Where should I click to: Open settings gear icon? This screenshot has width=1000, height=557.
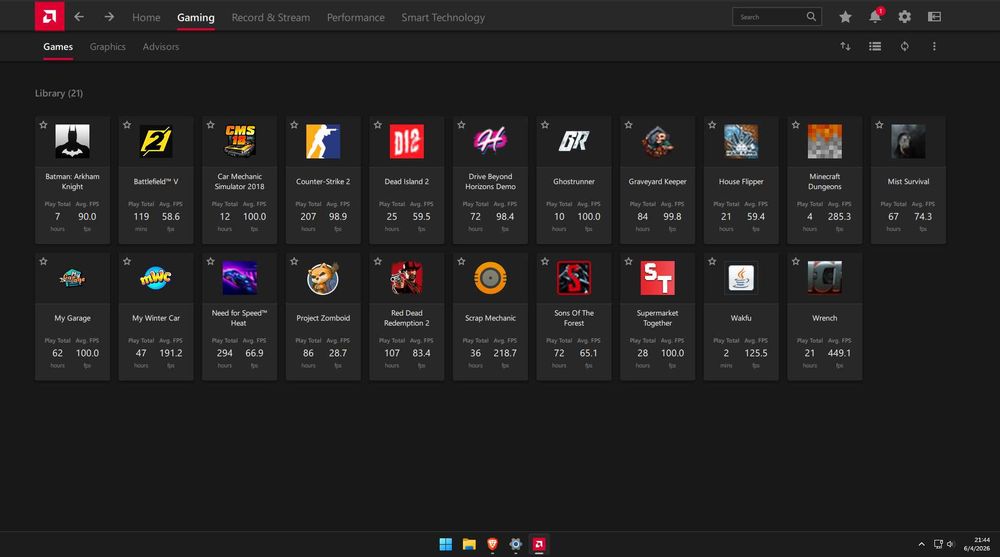tap(904, 17)
